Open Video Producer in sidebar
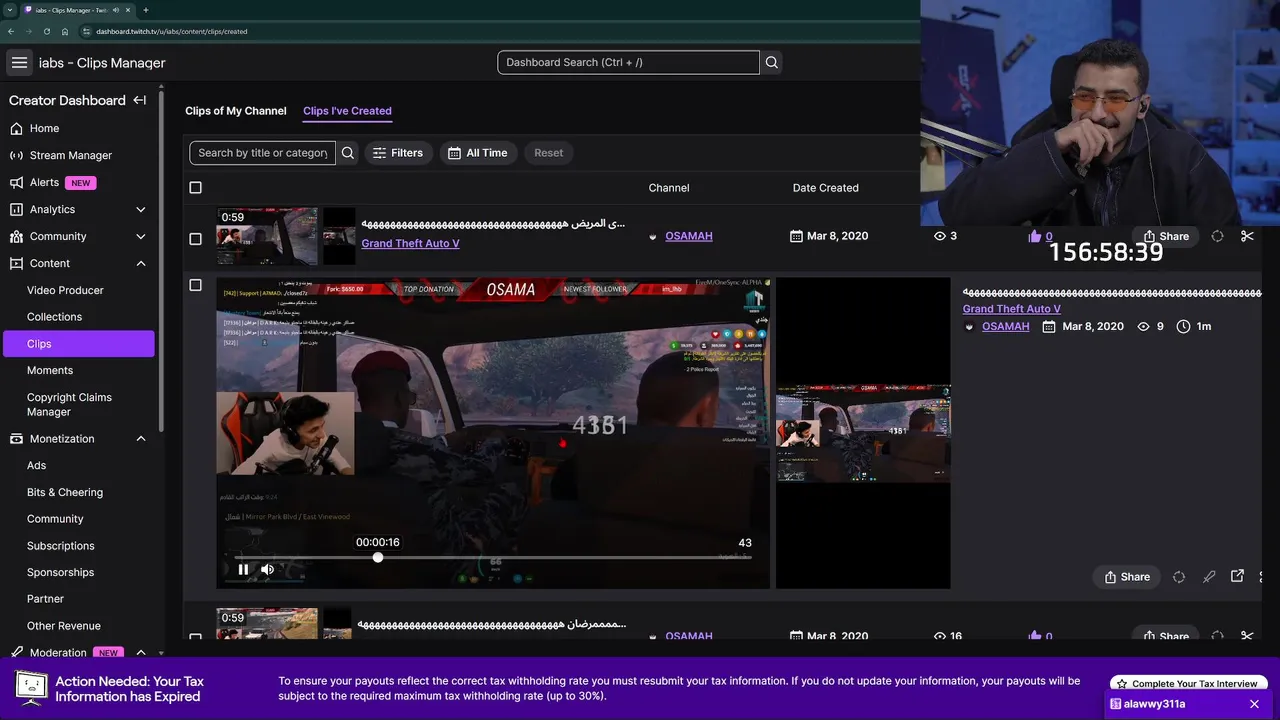The width and height of the screenshot is (1280, 720). [x=65, y=290]
